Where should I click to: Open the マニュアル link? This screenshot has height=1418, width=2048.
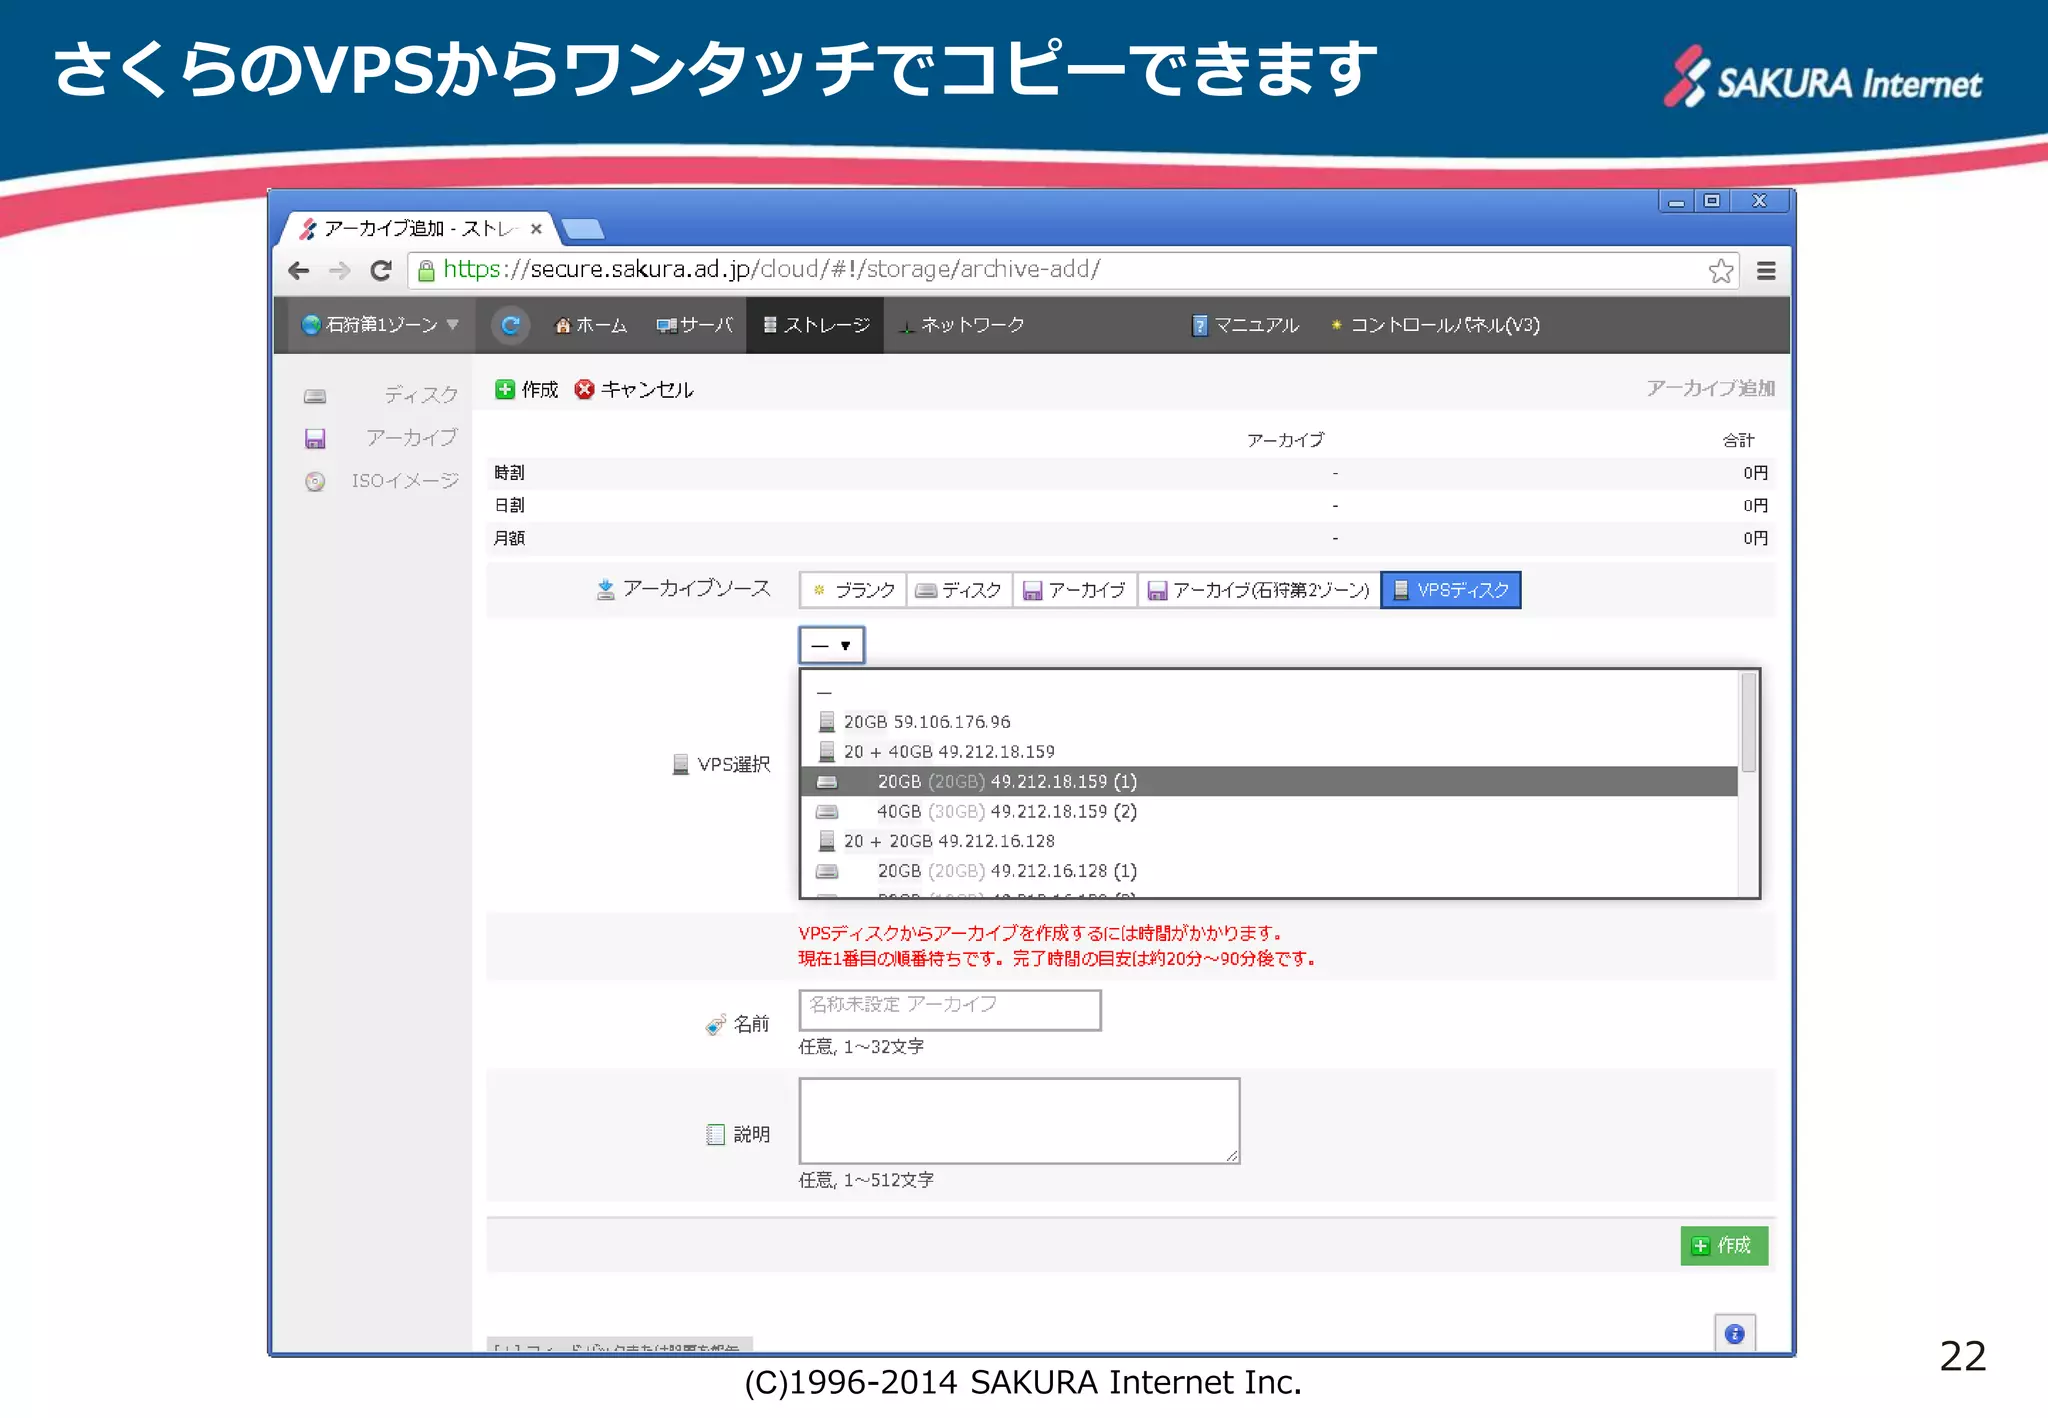(x=1245, y=325)
